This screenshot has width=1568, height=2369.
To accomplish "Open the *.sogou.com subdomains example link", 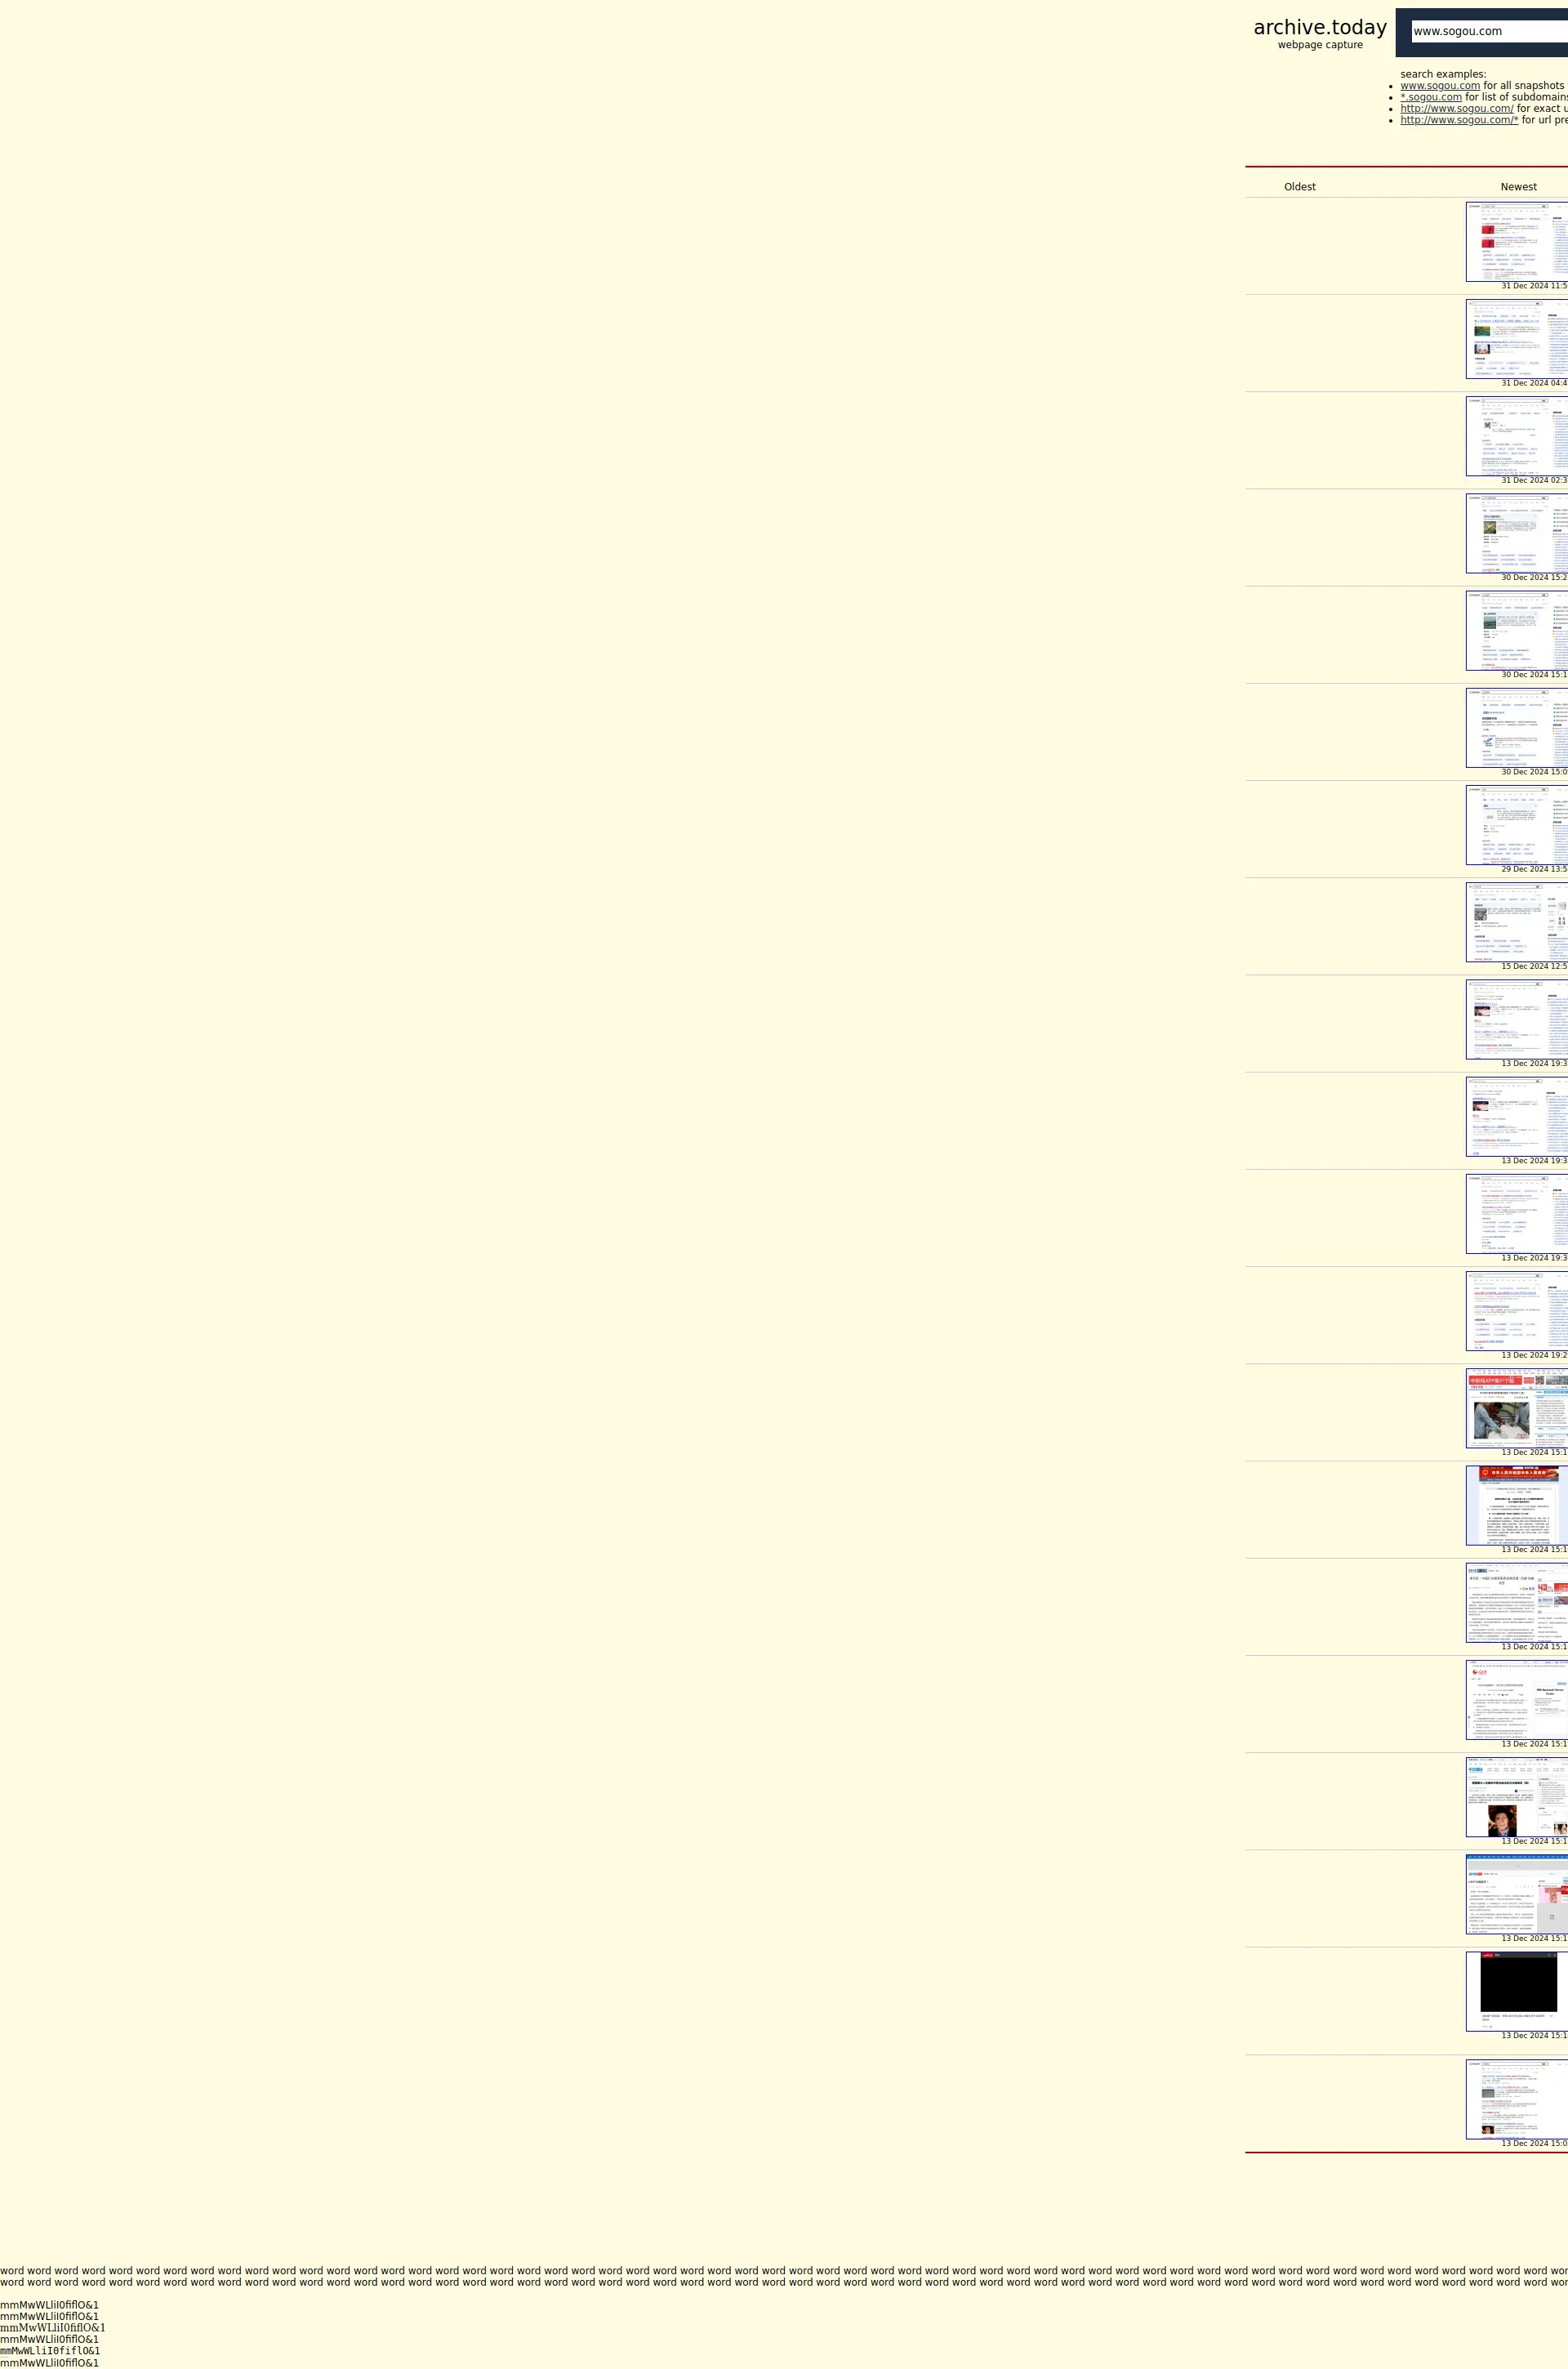I will pyautogui.click(x=1430, y=97).
